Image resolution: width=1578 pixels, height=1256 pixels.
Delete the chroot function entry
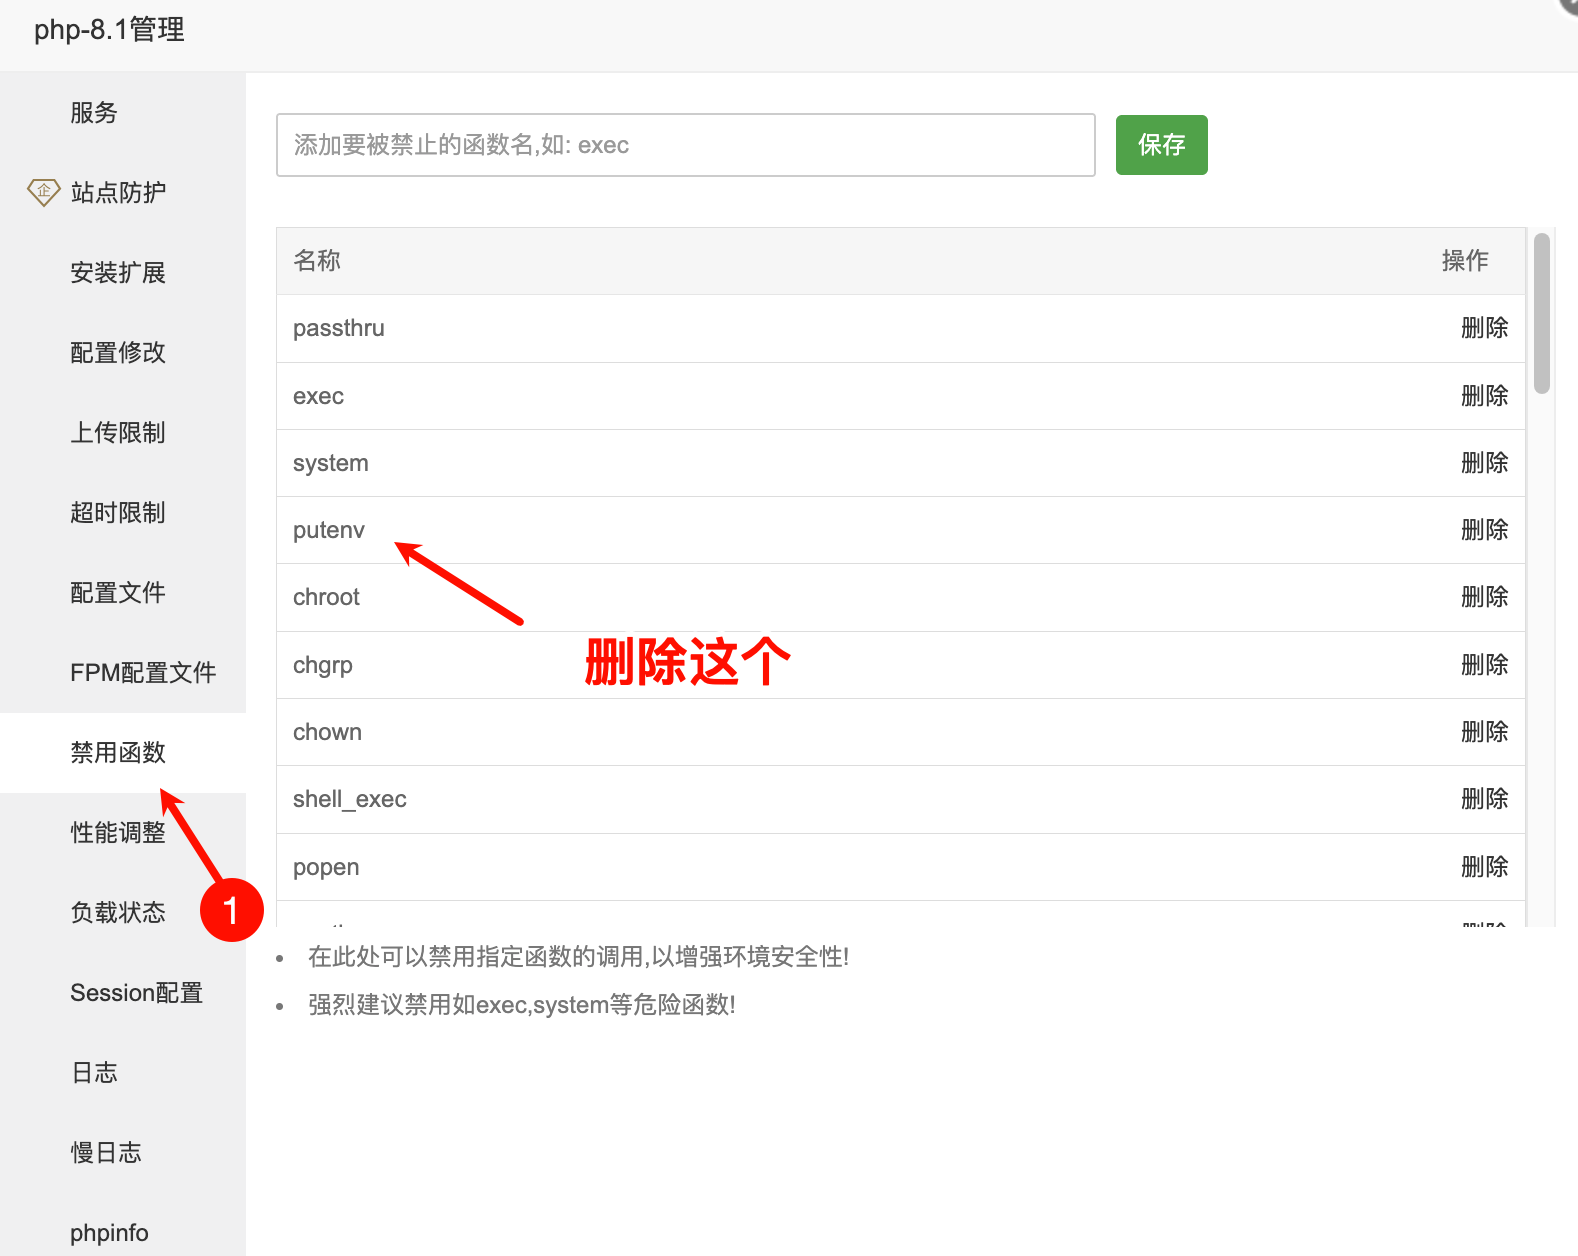click(x=1484, y=597)
